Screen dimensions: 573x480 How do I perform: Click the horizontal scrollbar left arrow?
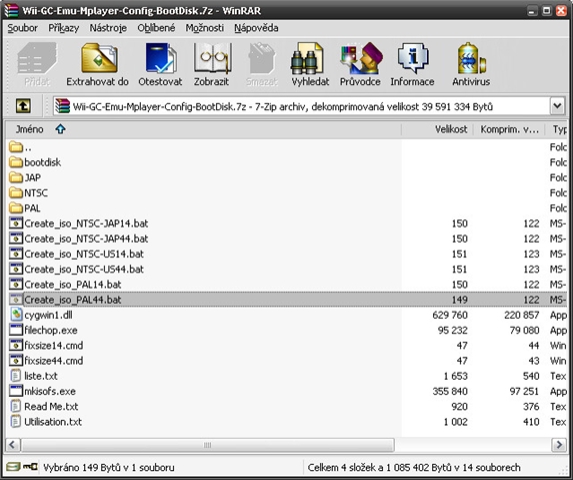(x=12, y=445)
